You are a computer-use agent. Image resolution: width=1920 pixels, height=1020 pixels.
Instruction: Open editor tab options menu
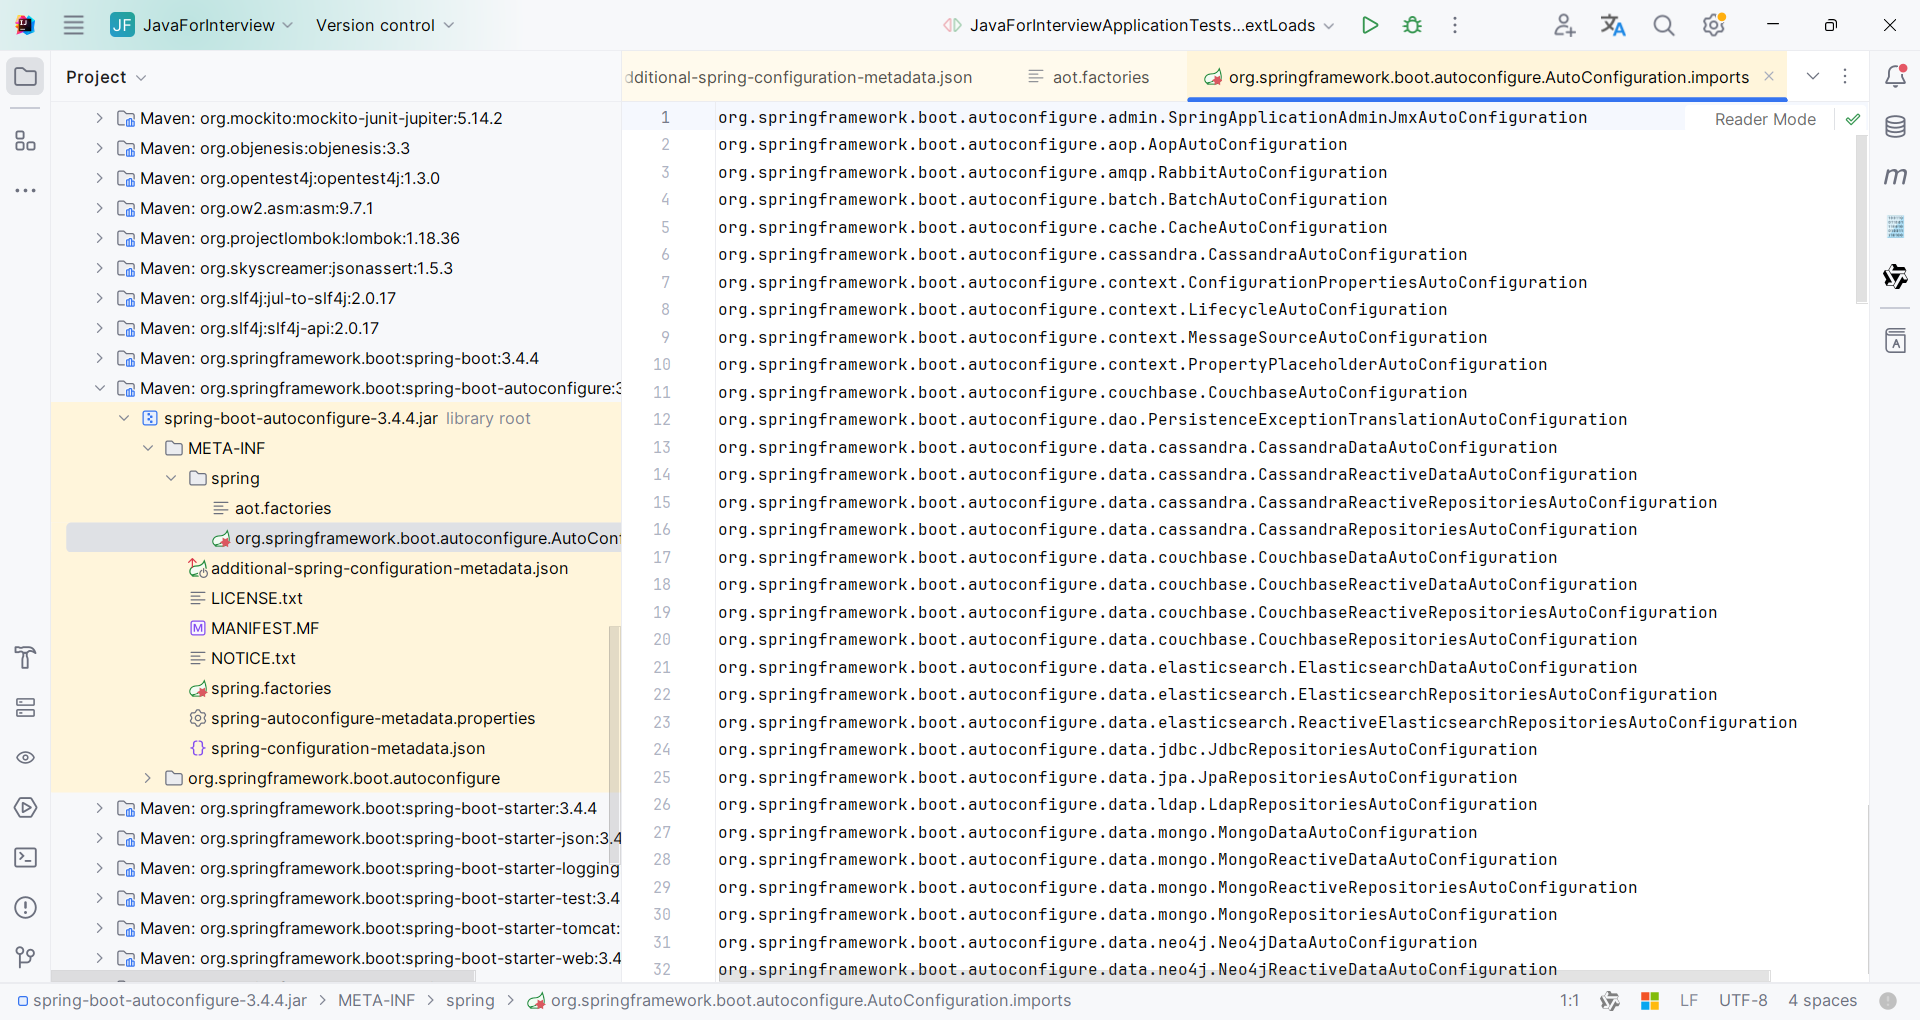click(1845, 76)
